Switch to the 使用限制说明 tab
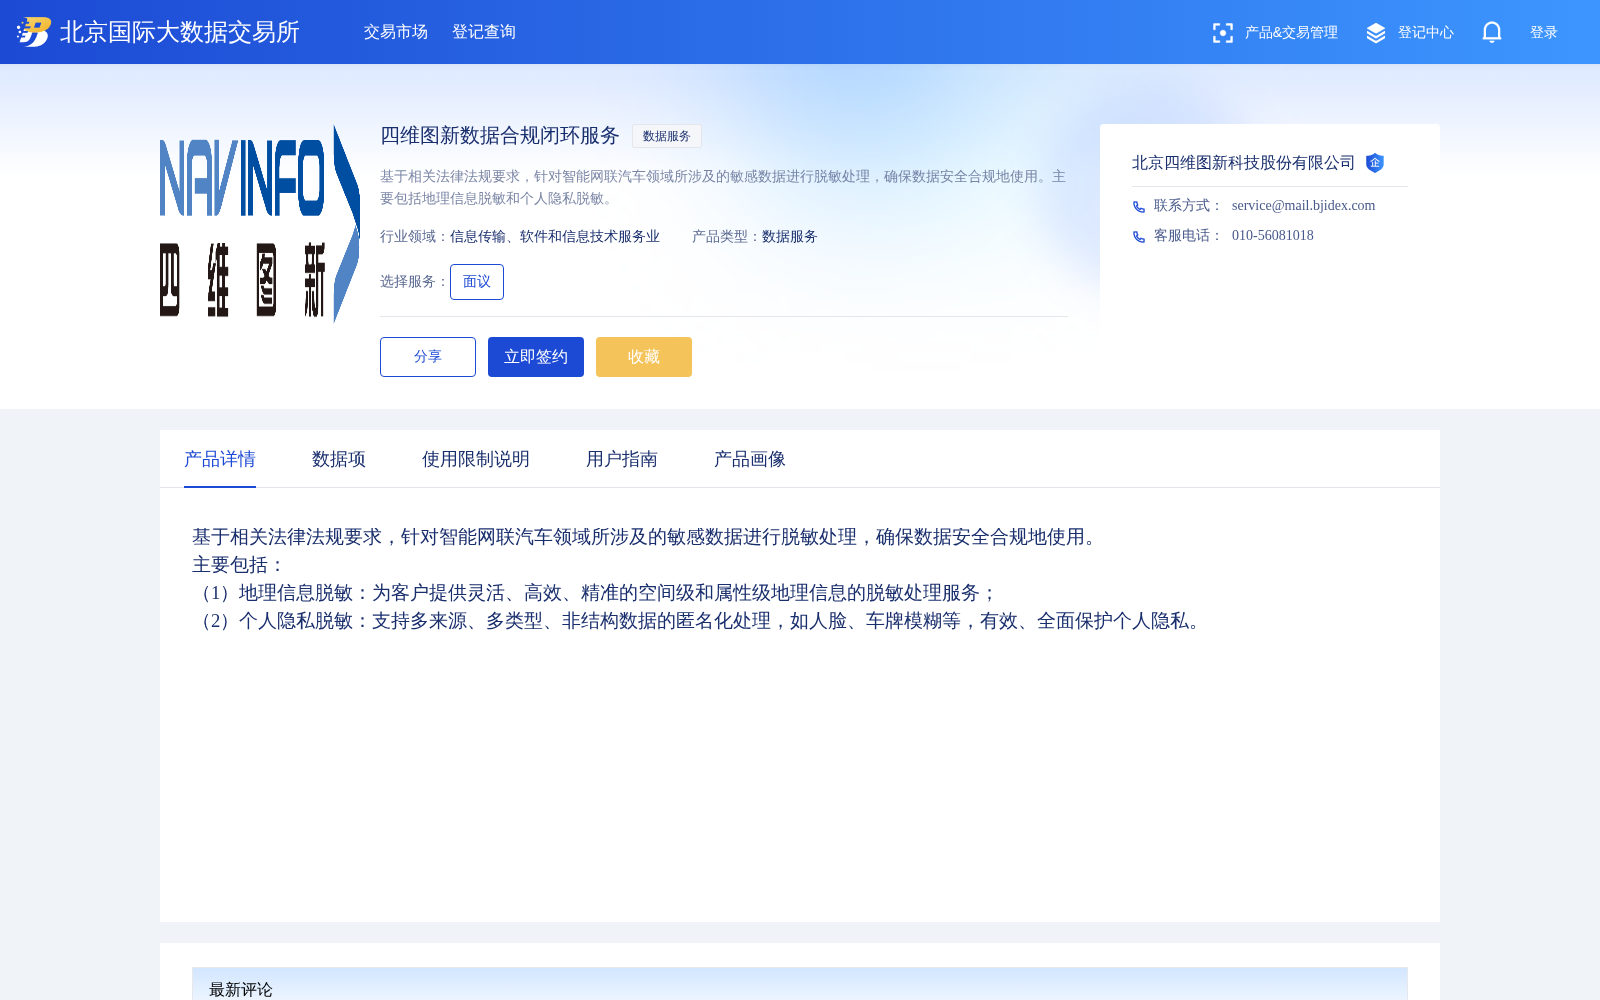Viewport: 1600px width, 1000px height. coord(476,459)
